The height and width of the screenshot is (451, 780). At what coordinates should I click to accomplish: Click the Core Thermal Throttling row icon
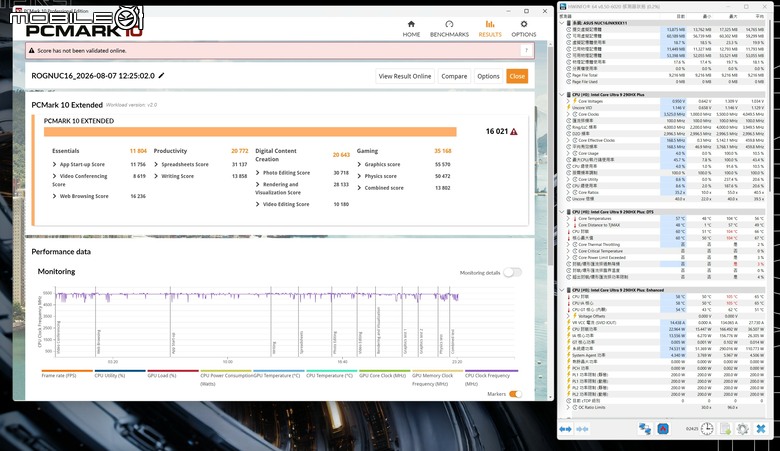tap(575, 245)
